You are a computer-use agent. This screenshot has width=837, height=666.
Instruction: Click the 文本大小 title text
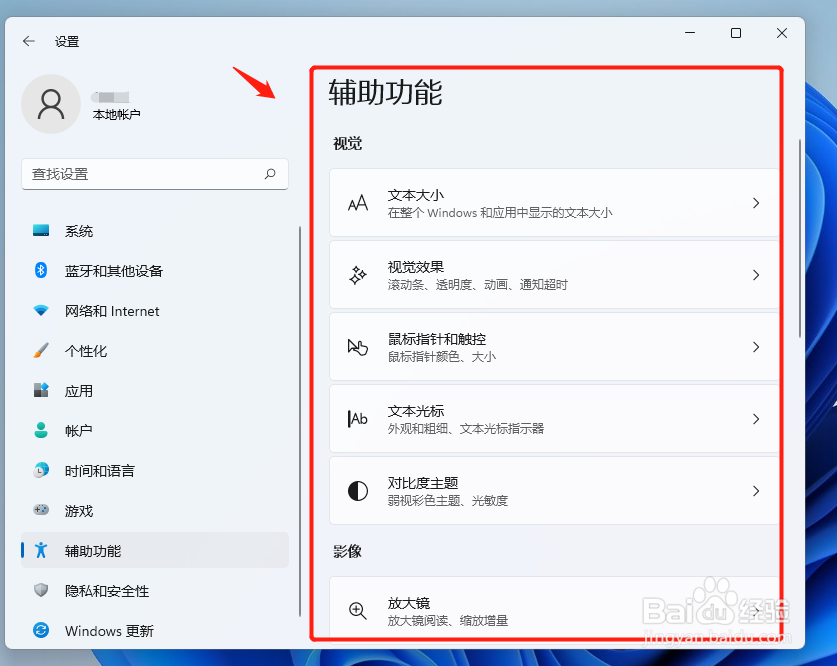(x=416, y=195)
